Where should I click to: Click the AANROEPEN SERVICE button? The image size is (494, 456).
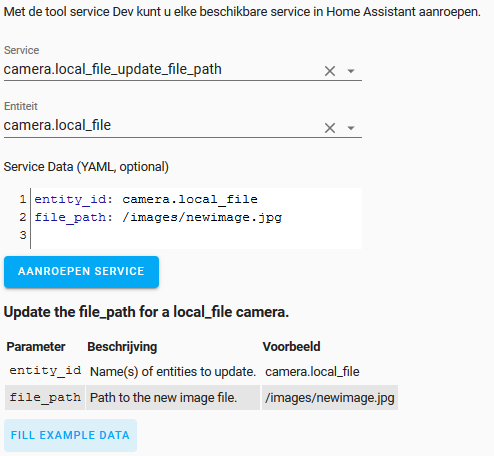coord(81,272)
